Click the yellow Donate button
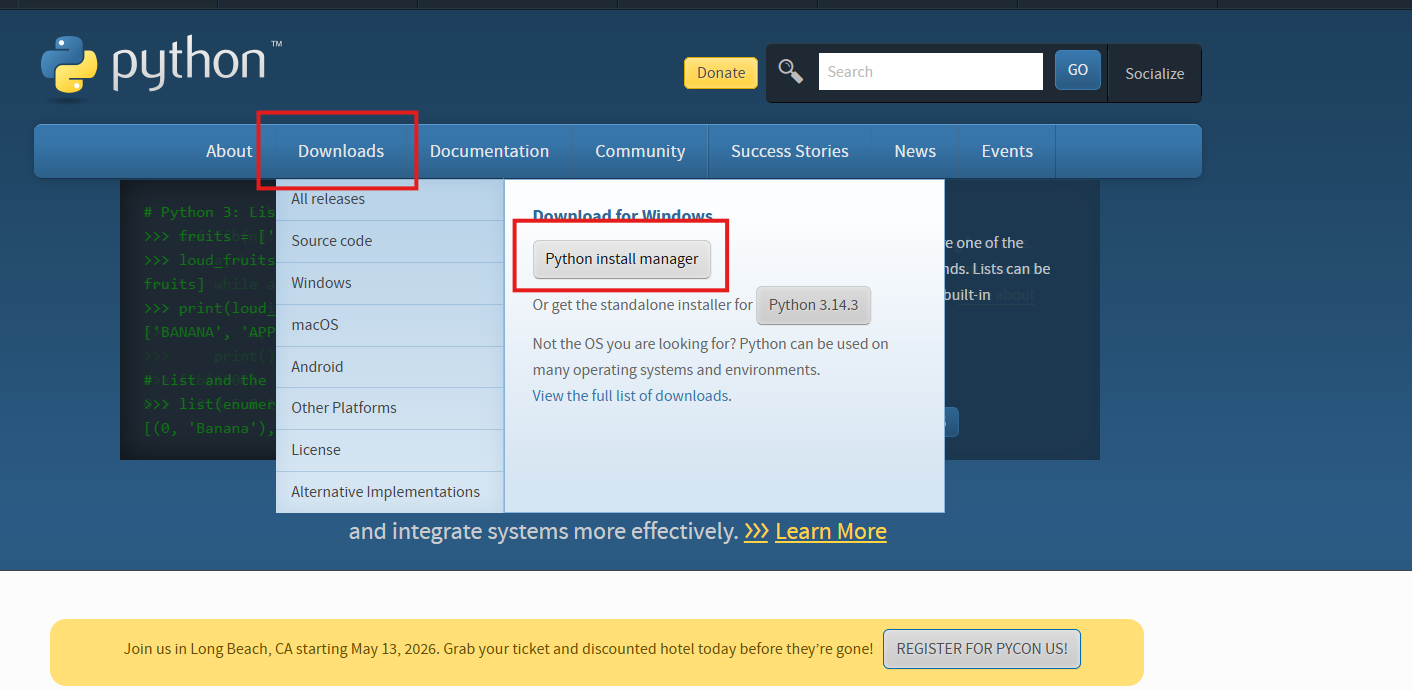The image size is (1412, 690). coord(721,73)
